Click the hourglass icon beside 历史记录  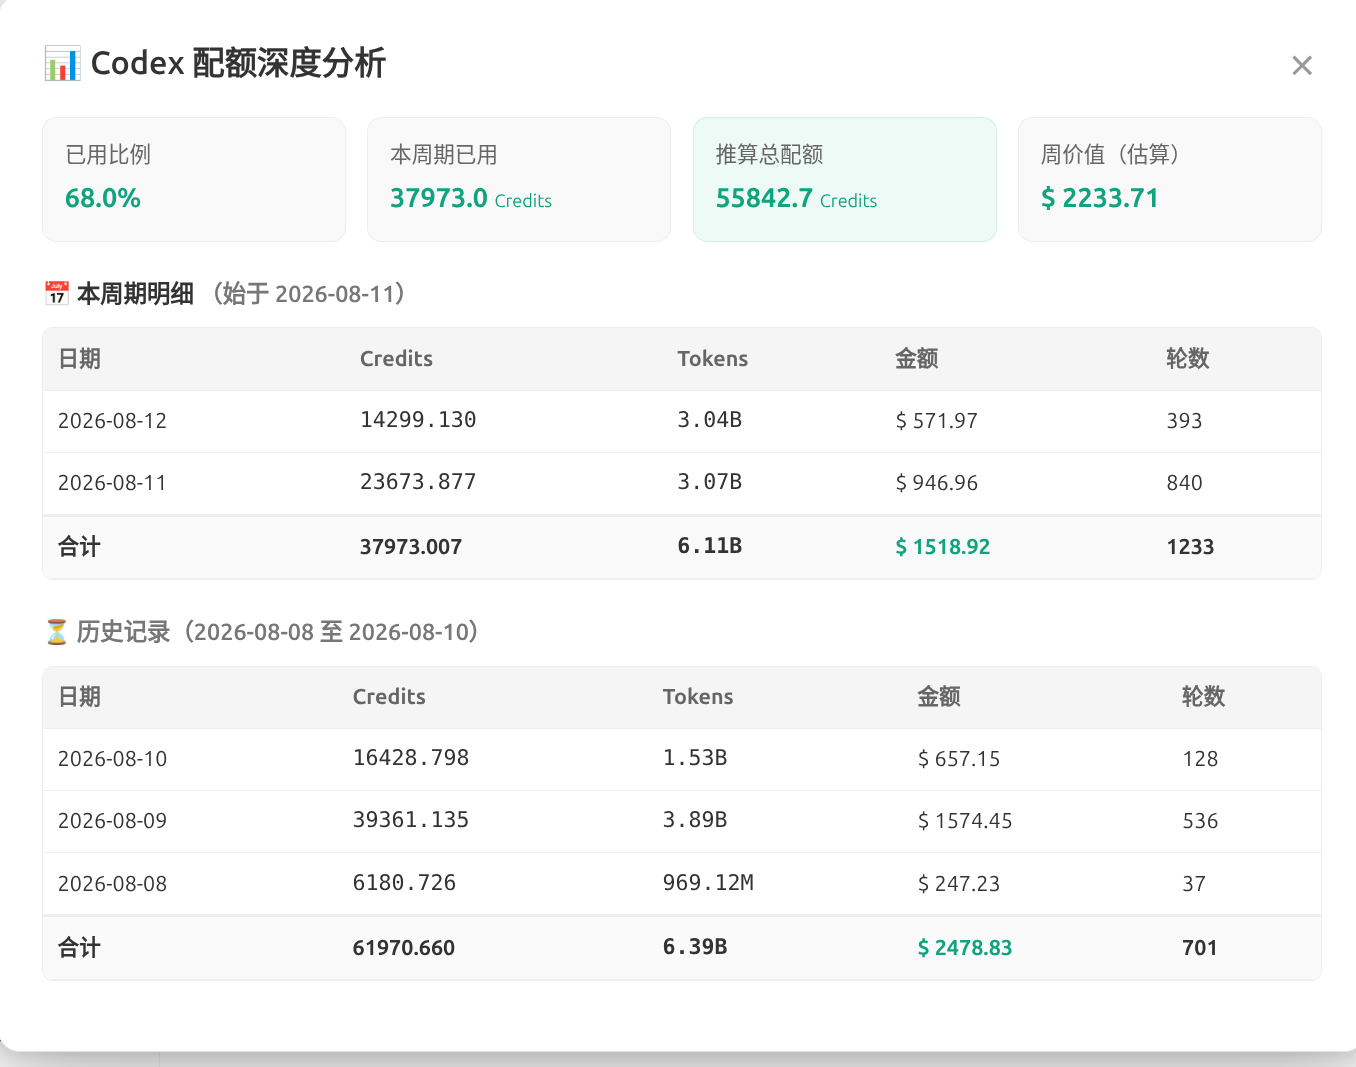pos(57,632)
